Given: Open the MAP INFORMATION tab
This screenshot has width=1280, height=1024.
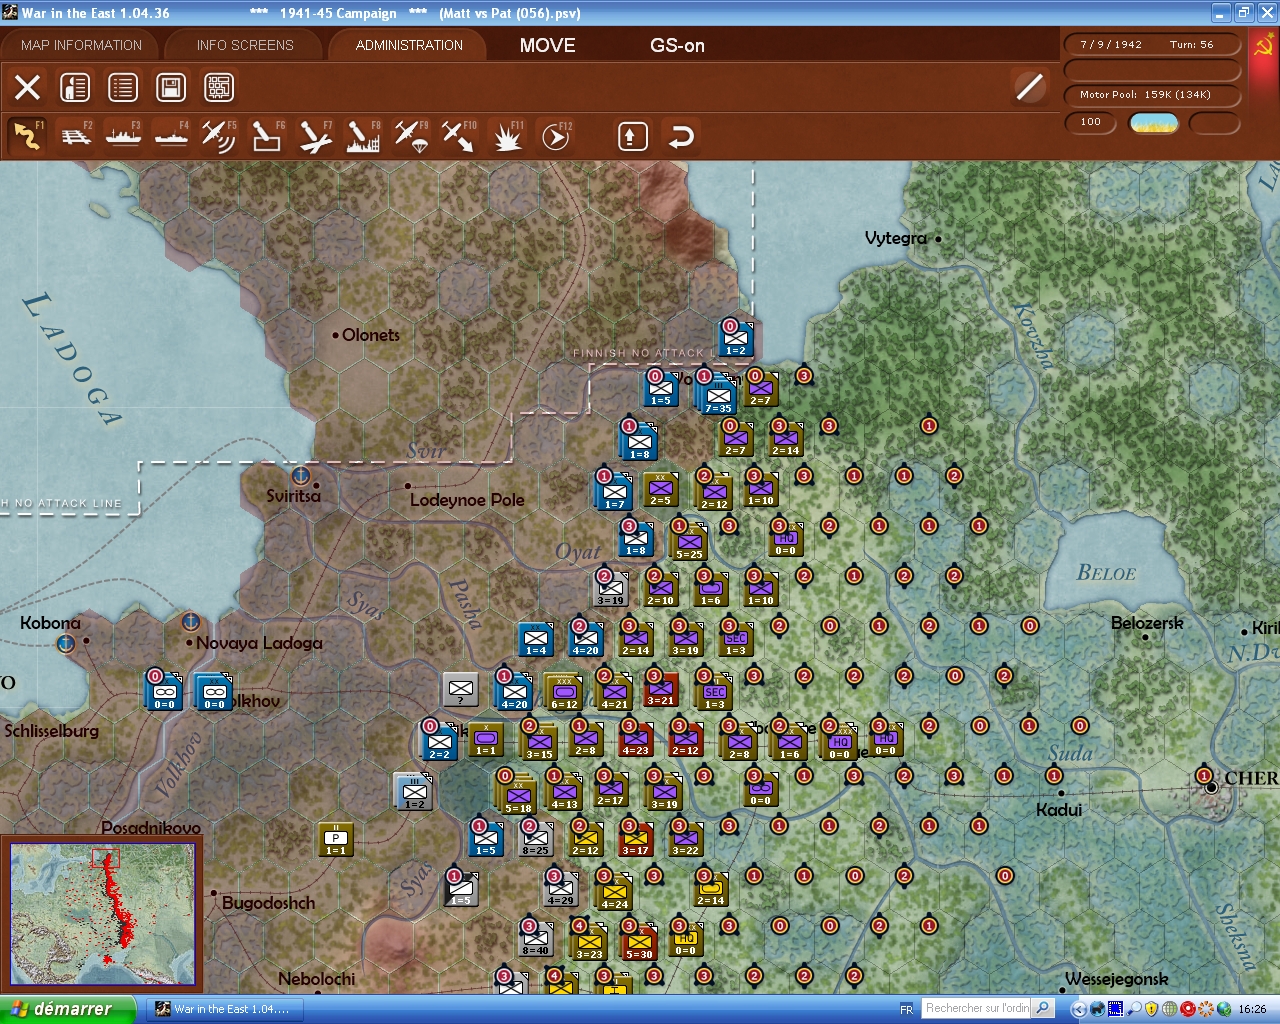Looking at the screenshot, I should point(81,45).
